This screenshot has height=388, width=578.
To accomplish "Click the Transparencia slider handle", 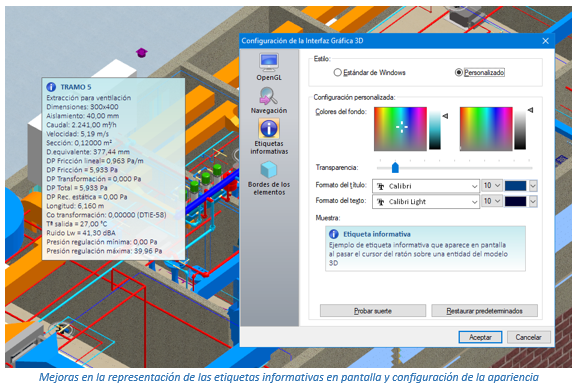I will (395, 167).
